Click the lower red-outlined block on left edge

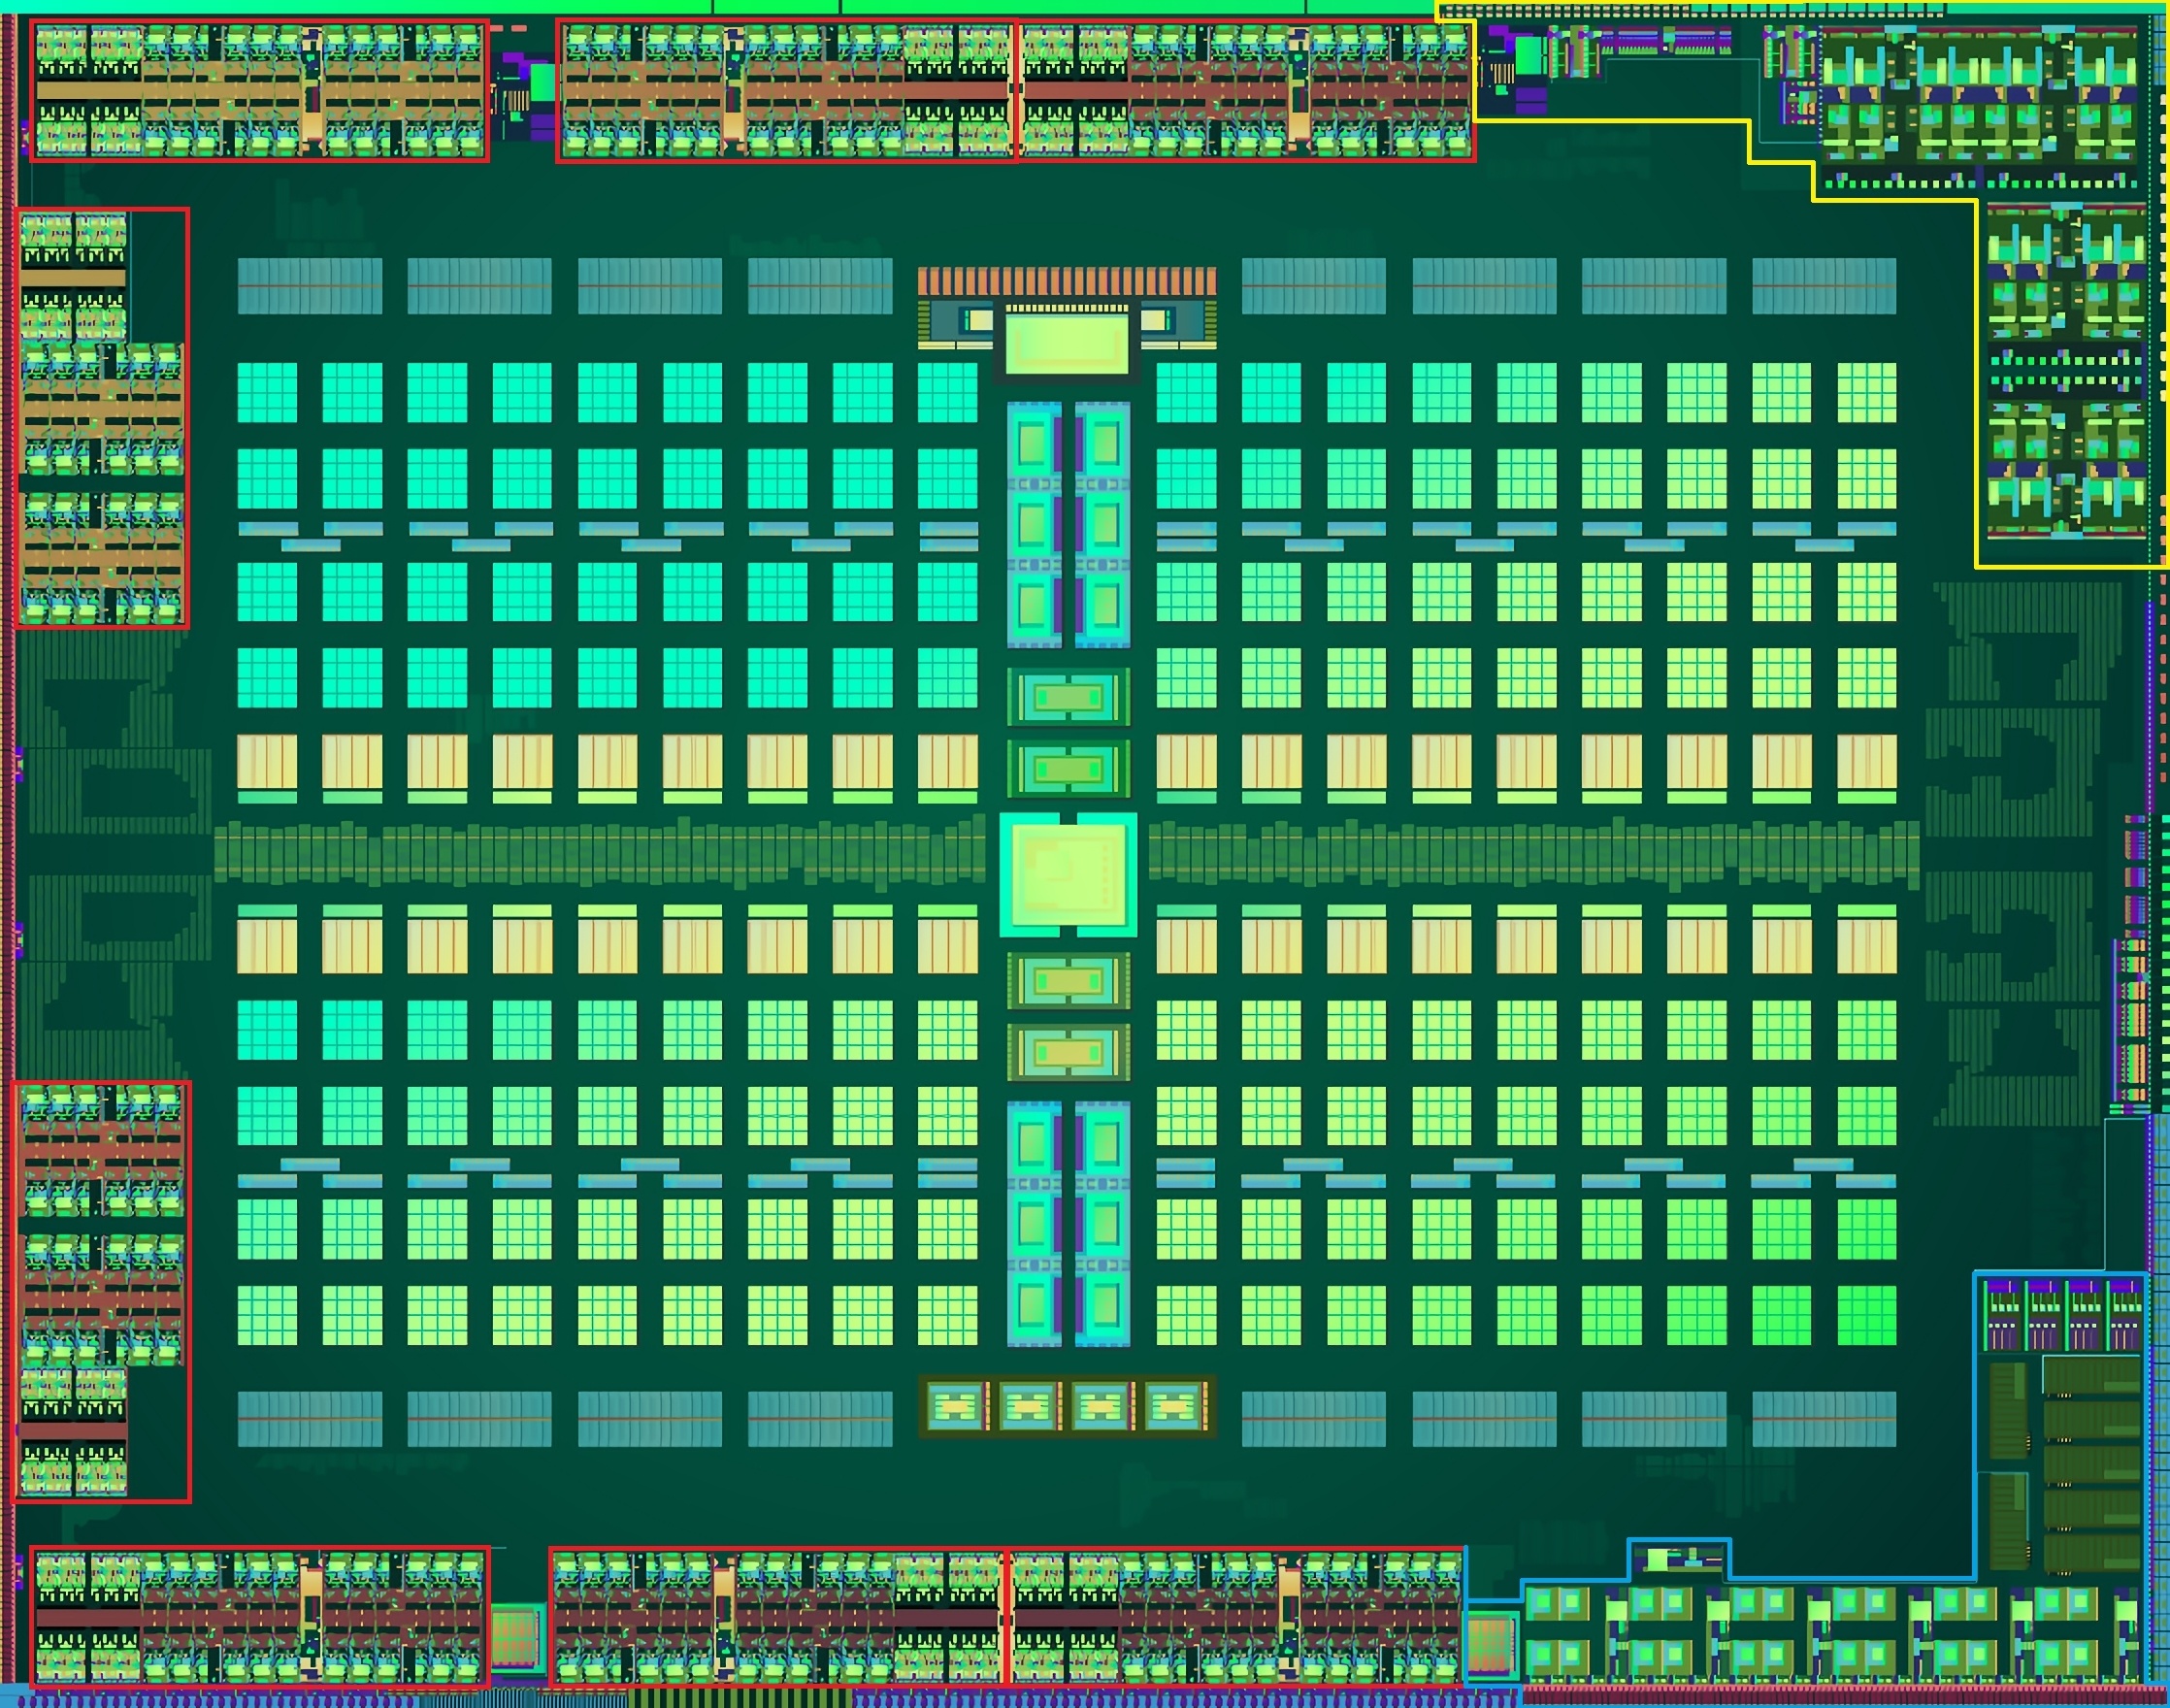102,1291
